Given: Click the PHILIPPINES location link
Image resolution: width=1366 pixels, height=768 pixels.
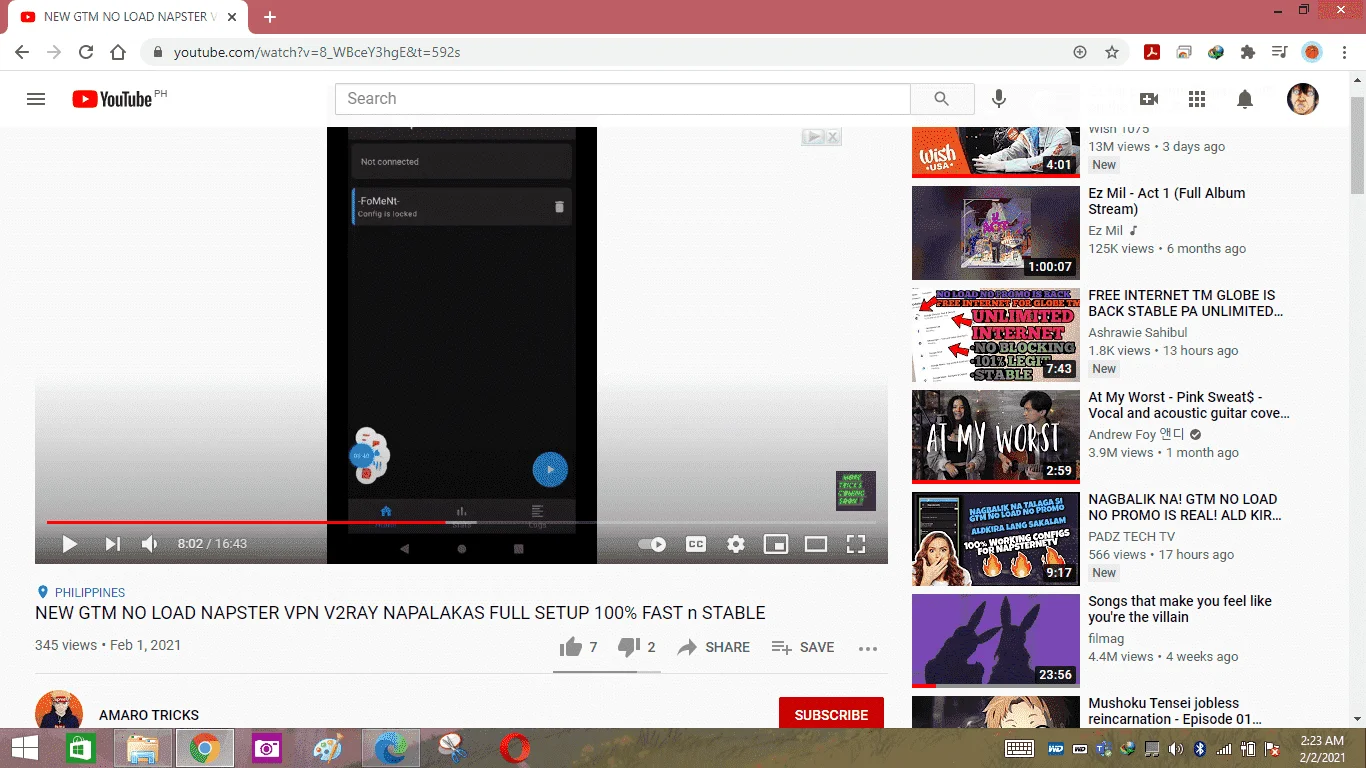Looking at the screenshot, I should pos(90,592).
